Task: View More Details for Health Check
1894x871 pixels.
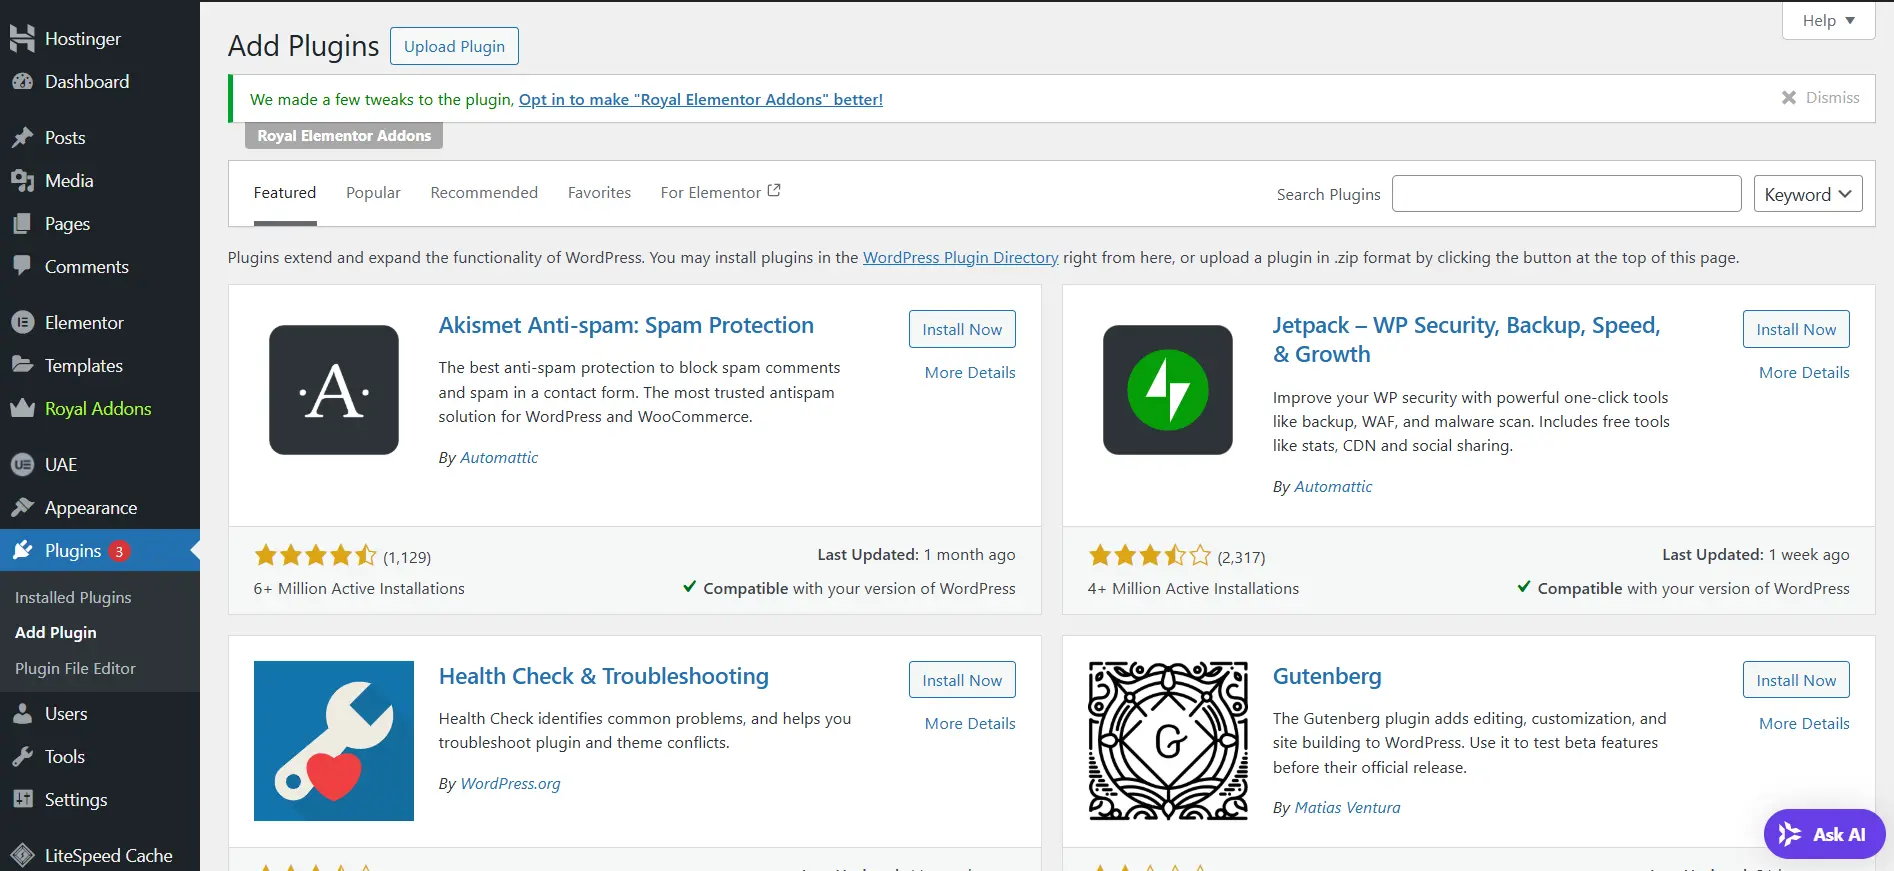Action: [x=970, y=723]
